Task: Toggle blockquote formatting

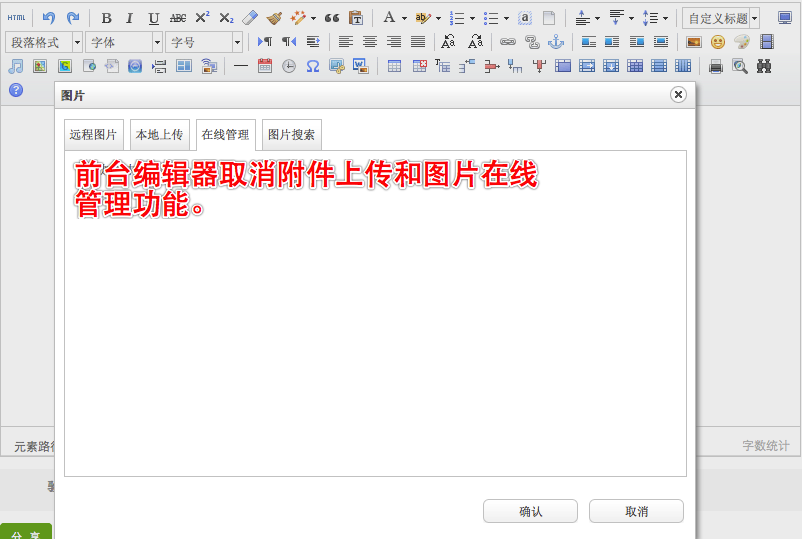Action: click(331, 18)
